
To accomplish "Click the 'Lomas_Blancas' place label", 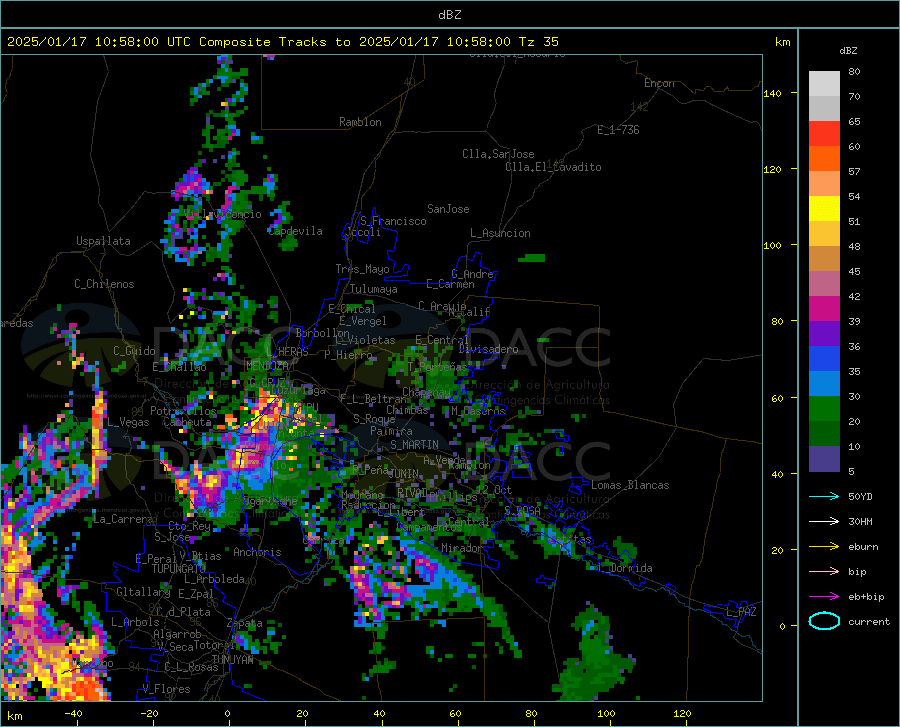I will tap(630, 485).
